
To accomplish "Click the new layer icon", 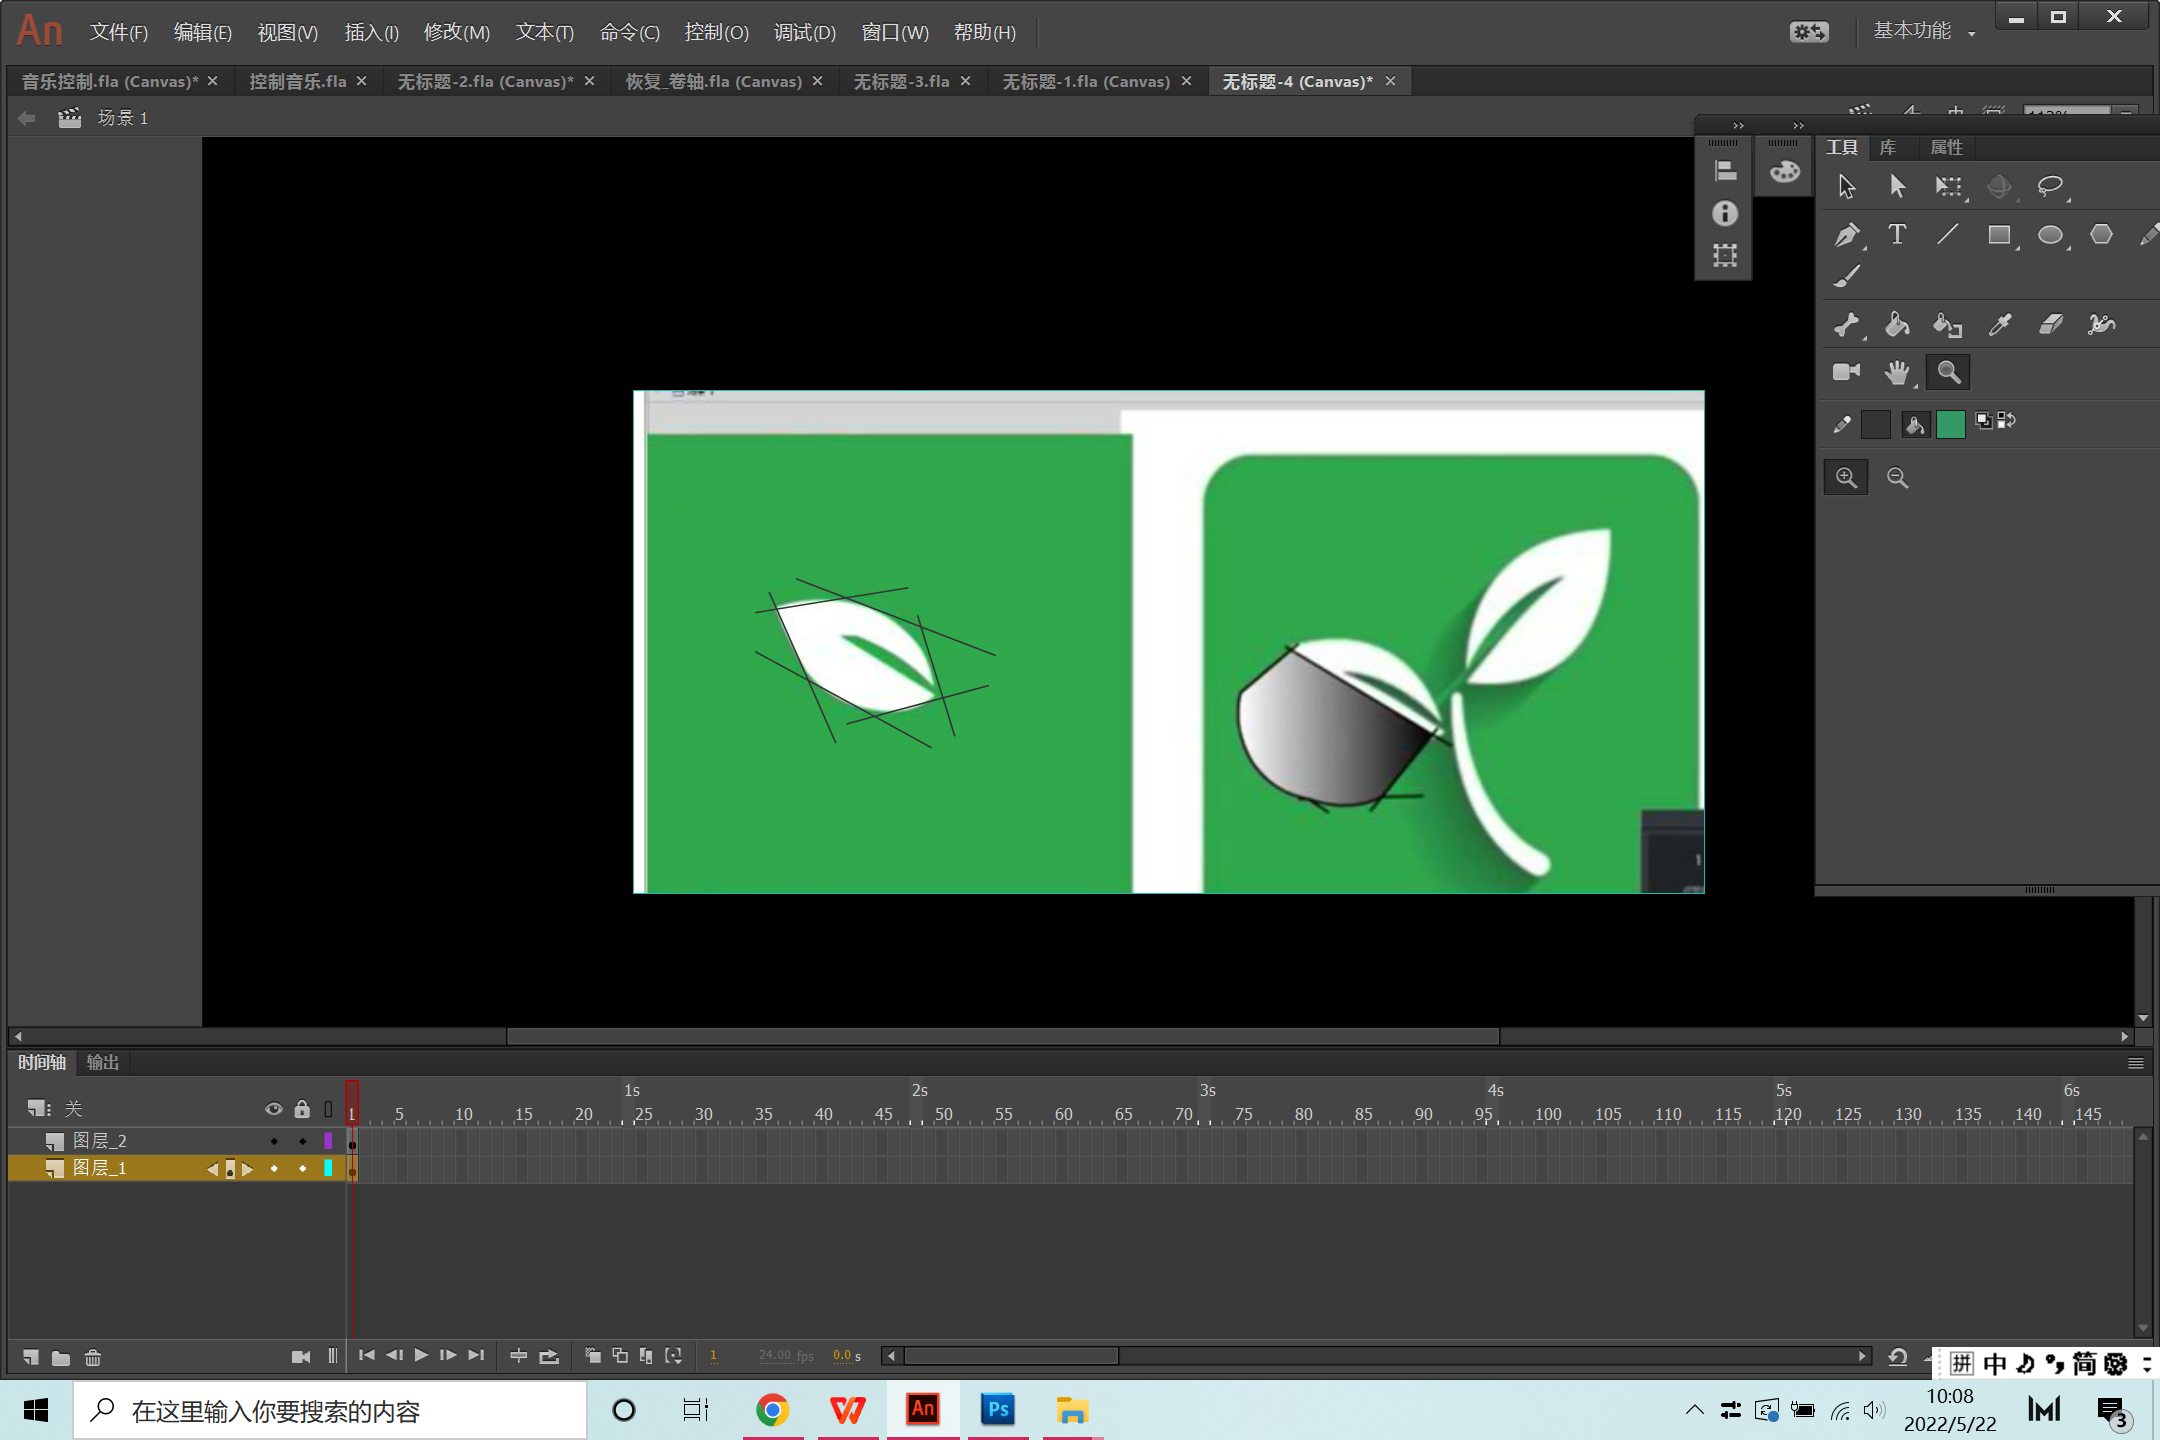I will point(31,1357).
